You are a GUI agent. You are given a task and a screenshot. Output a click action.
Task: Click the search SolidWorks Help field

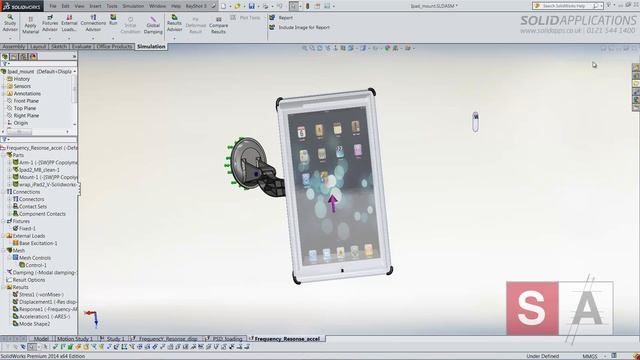(x=567, y=6)
